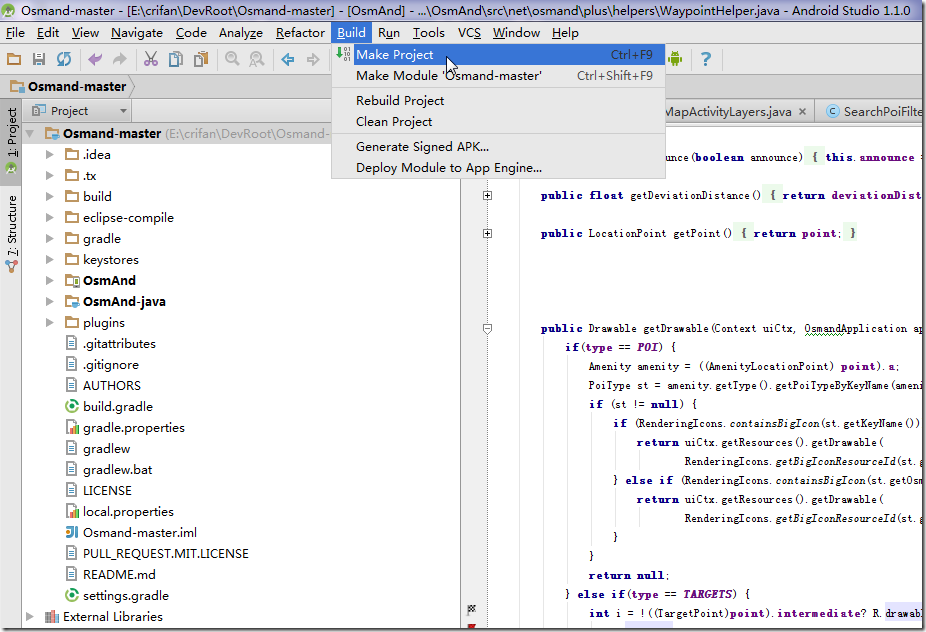
Task: Click the Help question mark icon
Action: tap(706, 59)
